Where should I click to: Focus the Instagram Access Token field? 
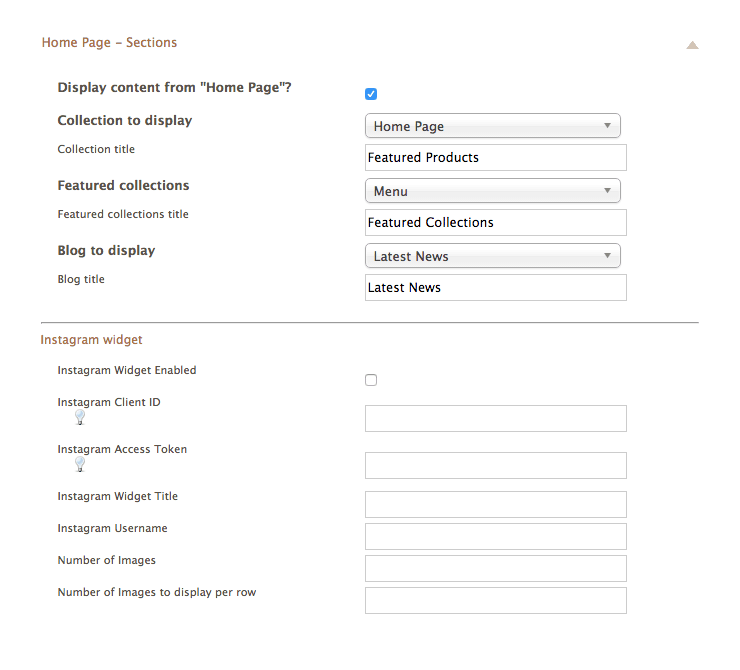(x=496, y=466)
